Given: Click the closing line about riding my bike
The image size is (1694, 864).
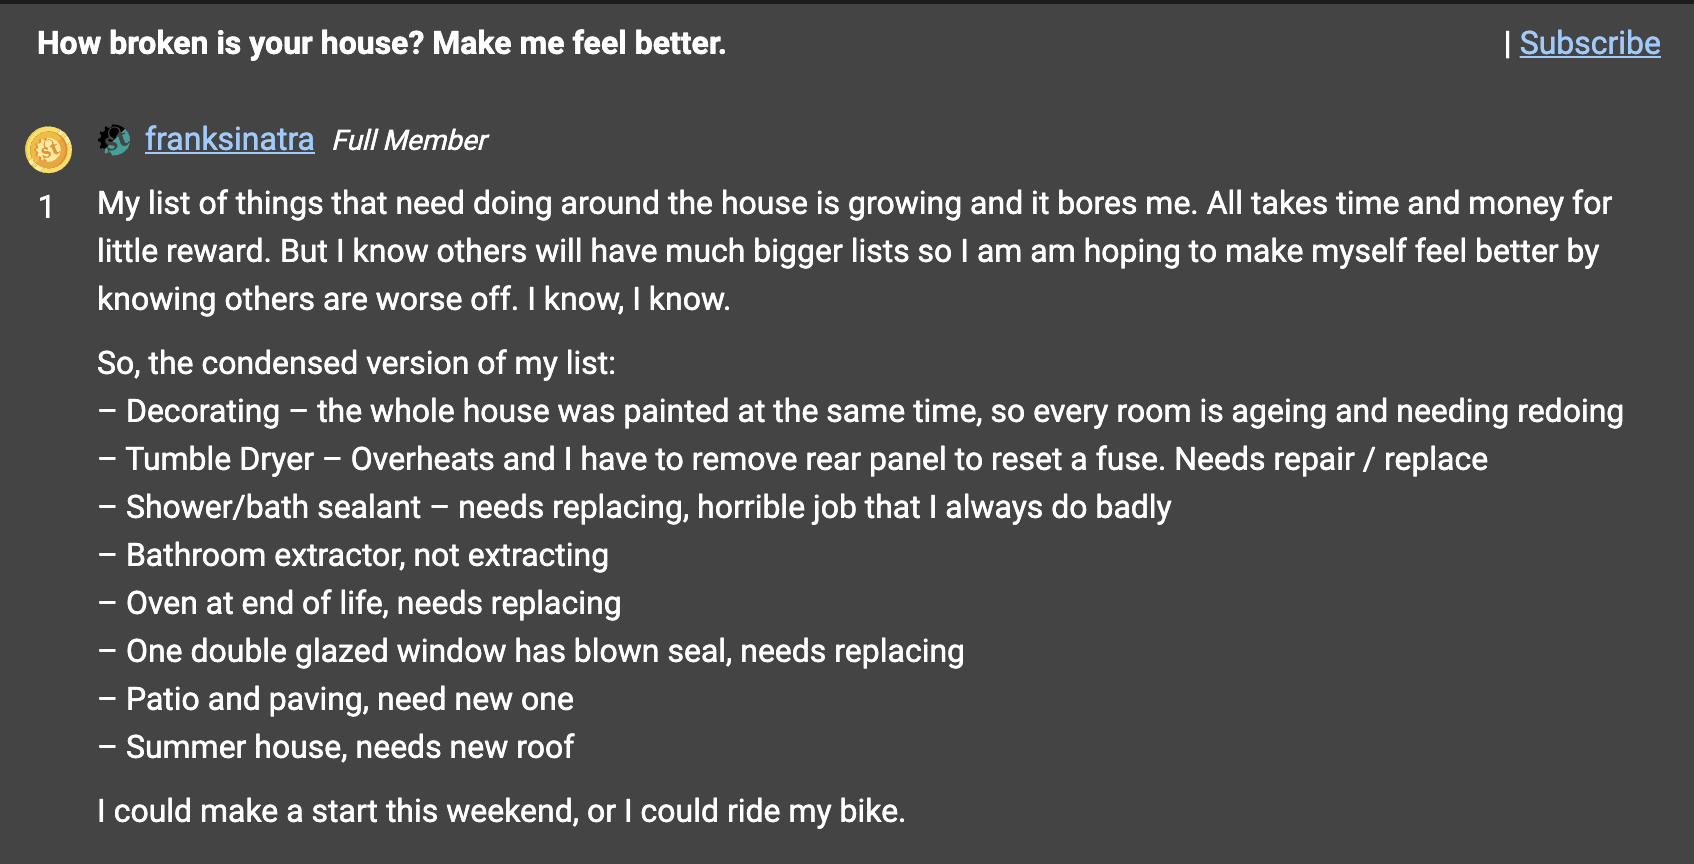Looking at the screenshot, I should click(501, 811).
